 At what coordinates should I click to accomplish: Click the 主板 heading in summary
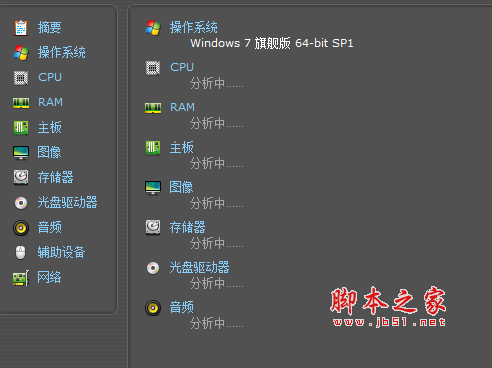[x=182, y=148]
